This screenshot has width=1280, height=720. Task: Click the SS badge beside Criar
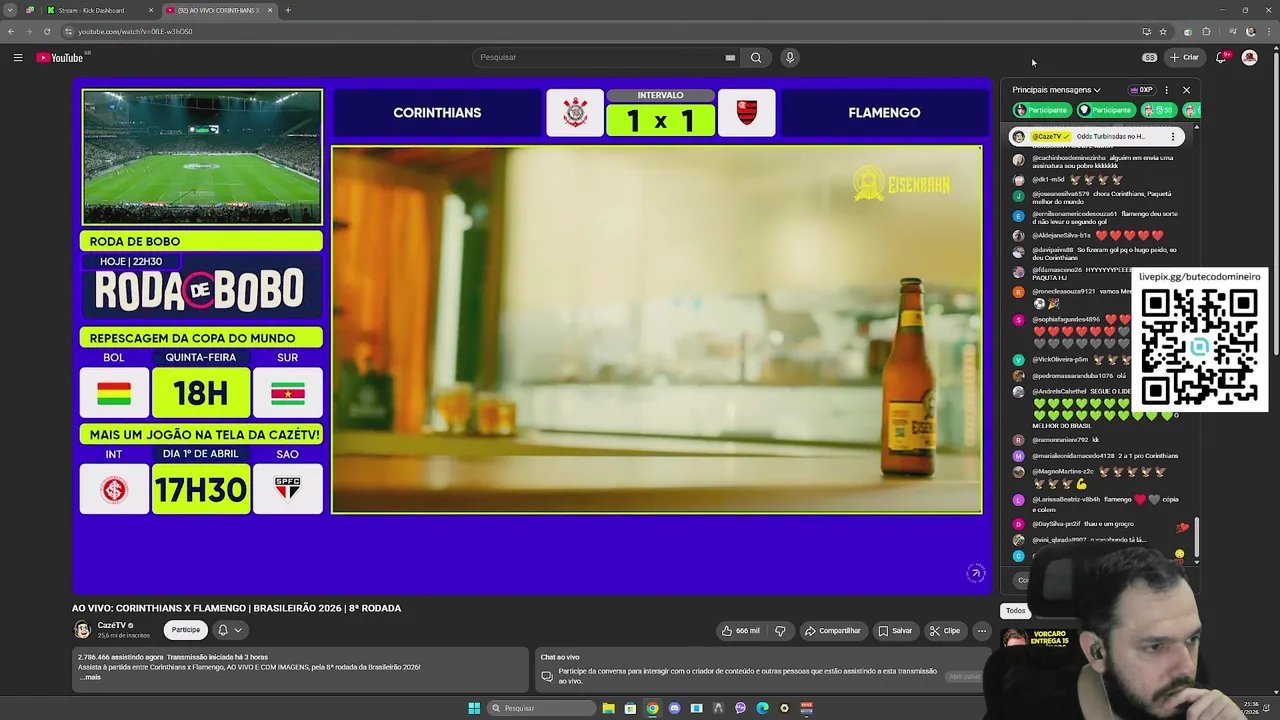pyautogui.click(x=1150, y=57)
